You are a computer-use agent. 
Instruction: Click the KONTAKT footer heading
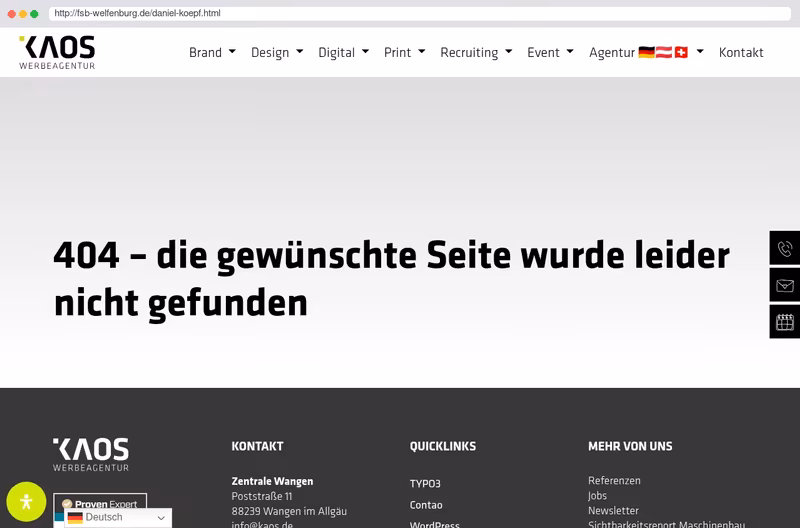pyautogui.click(x=257, y=446)
